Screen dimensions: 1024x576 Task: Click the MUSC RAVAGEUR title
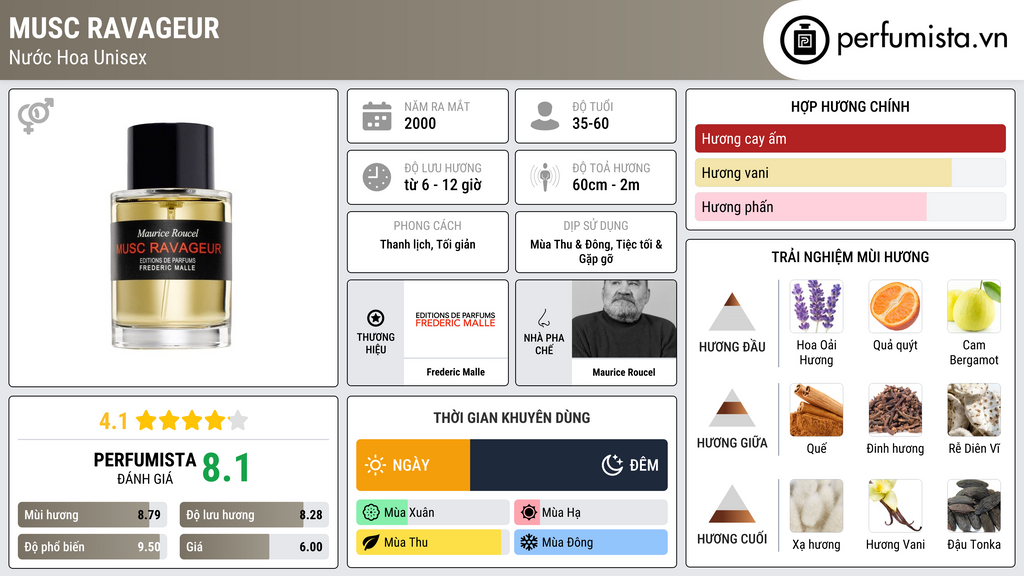(x=114, y=28)
